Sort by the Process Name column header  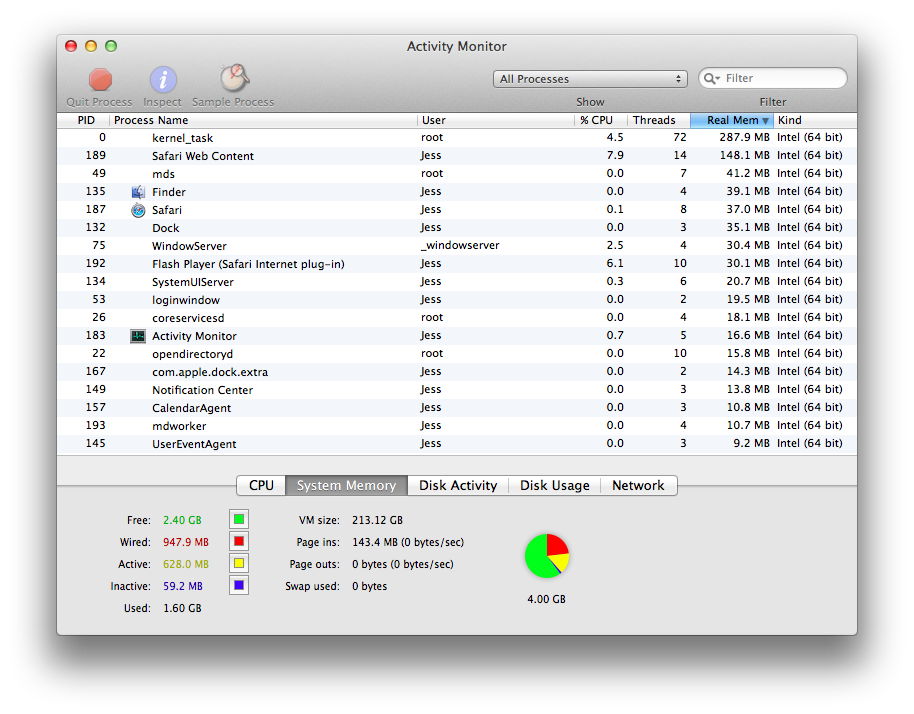263,120
